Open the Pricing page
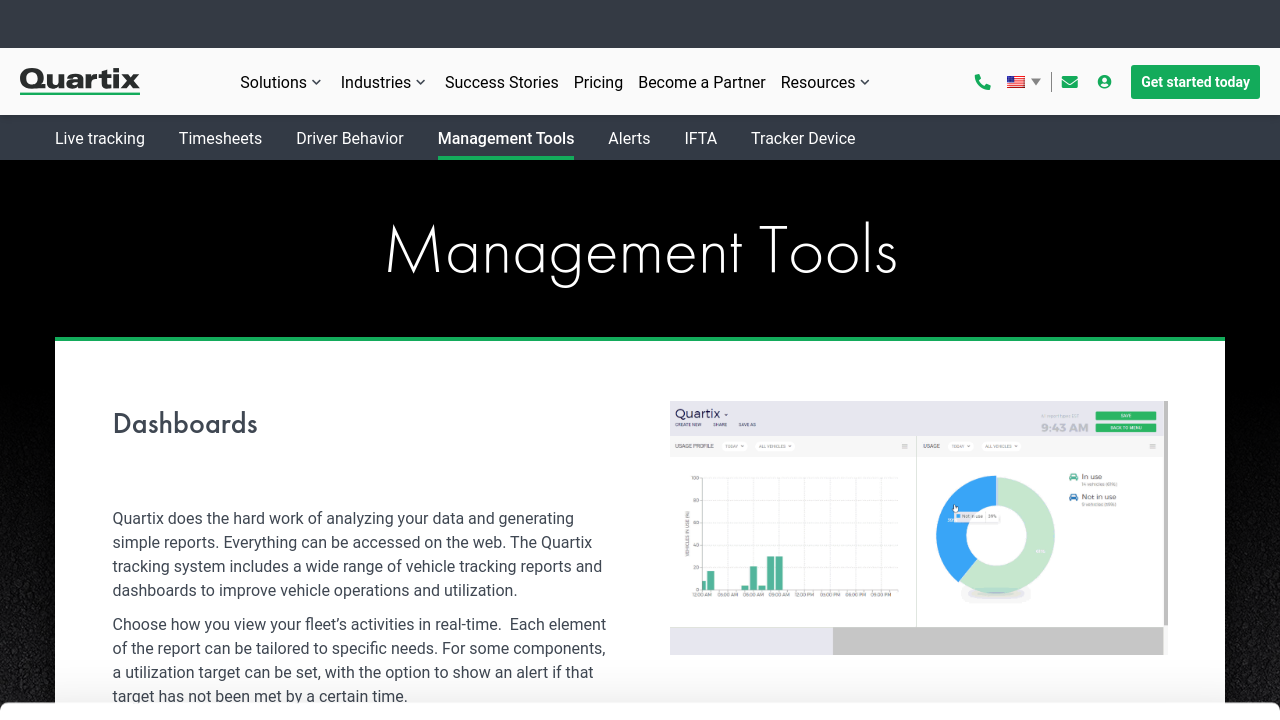This screenshot has width=1280, height=720. (x=598, y=82)
